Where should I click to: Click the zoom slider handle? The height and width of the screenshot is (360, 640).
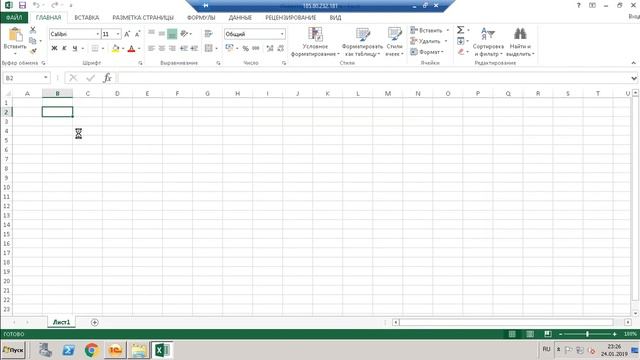(x=587, y=334)
